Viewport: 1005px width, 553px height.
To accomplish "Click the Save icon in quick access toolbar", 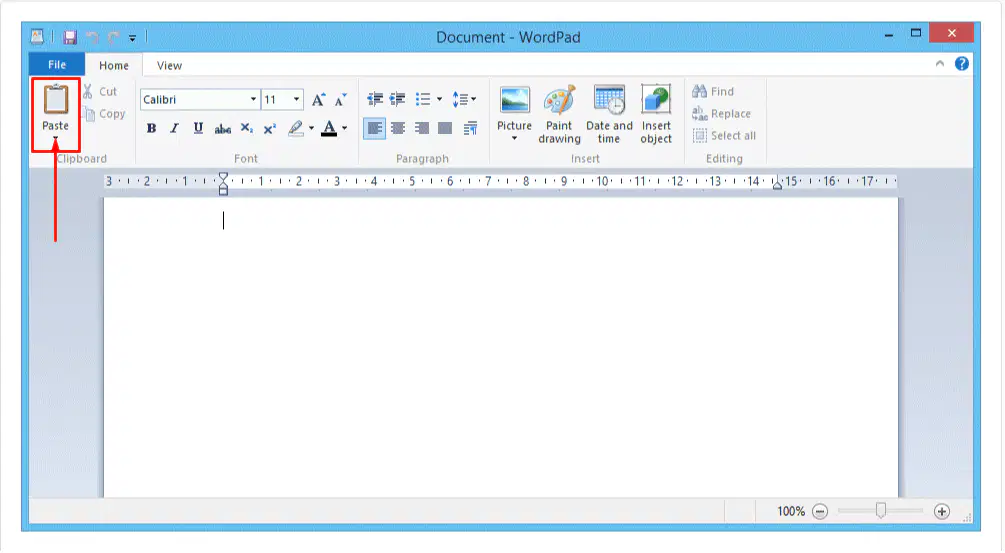I will [x=69, y=37].
